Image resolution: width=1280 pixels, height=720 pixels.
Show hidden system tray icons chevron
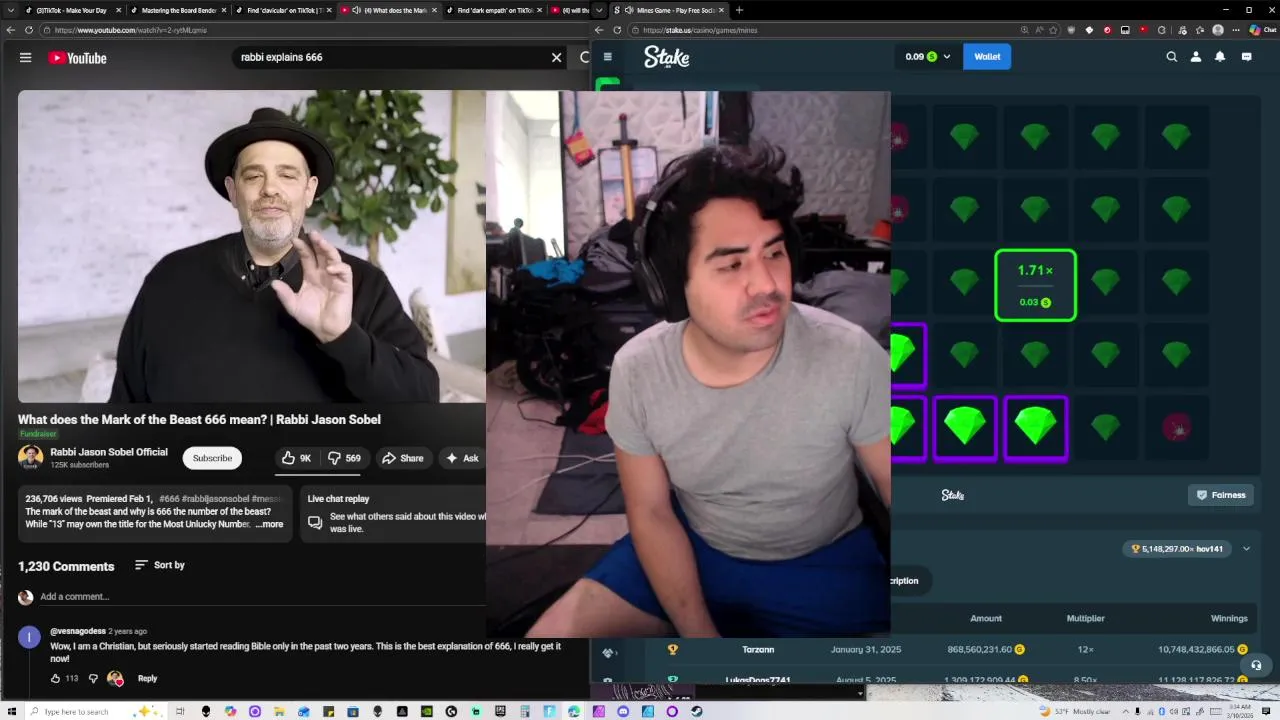pos(1125,711)
